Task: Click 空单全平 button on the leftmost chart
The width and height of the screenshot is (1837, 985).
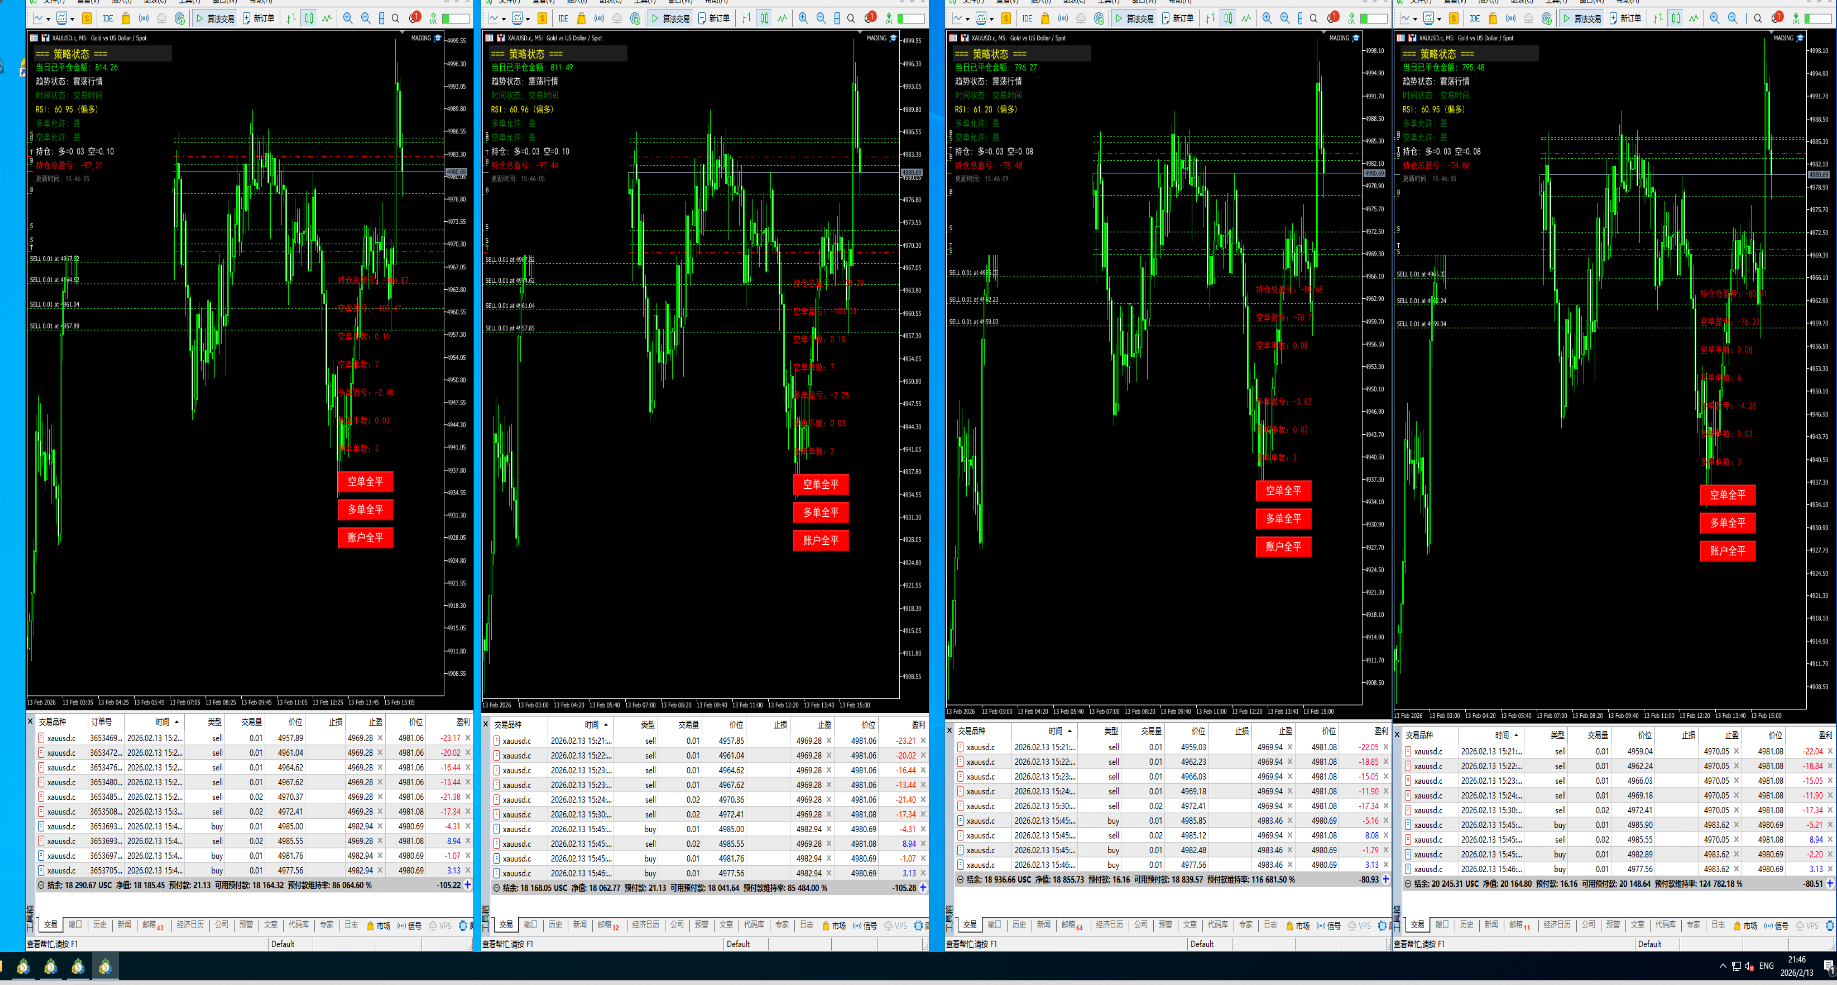Action: coord(365,482)
